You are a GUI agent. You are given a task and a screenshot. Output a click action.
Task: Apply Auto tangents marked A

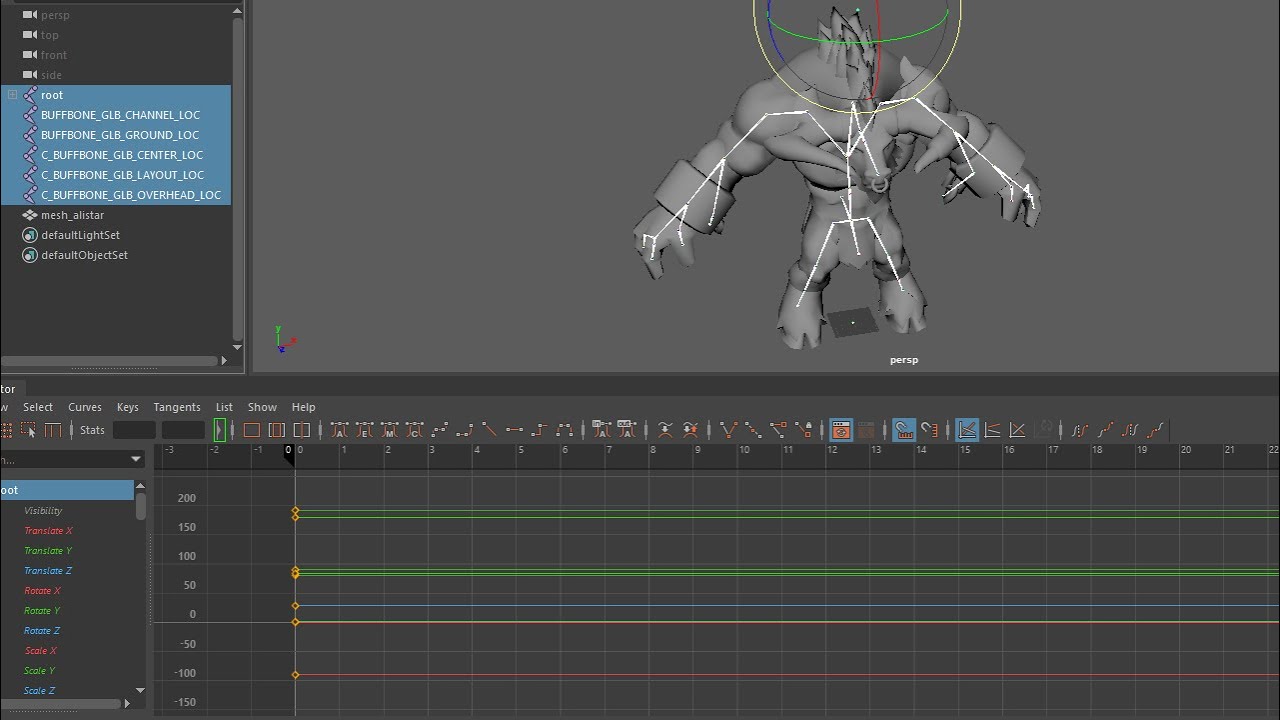pos(339,430)
